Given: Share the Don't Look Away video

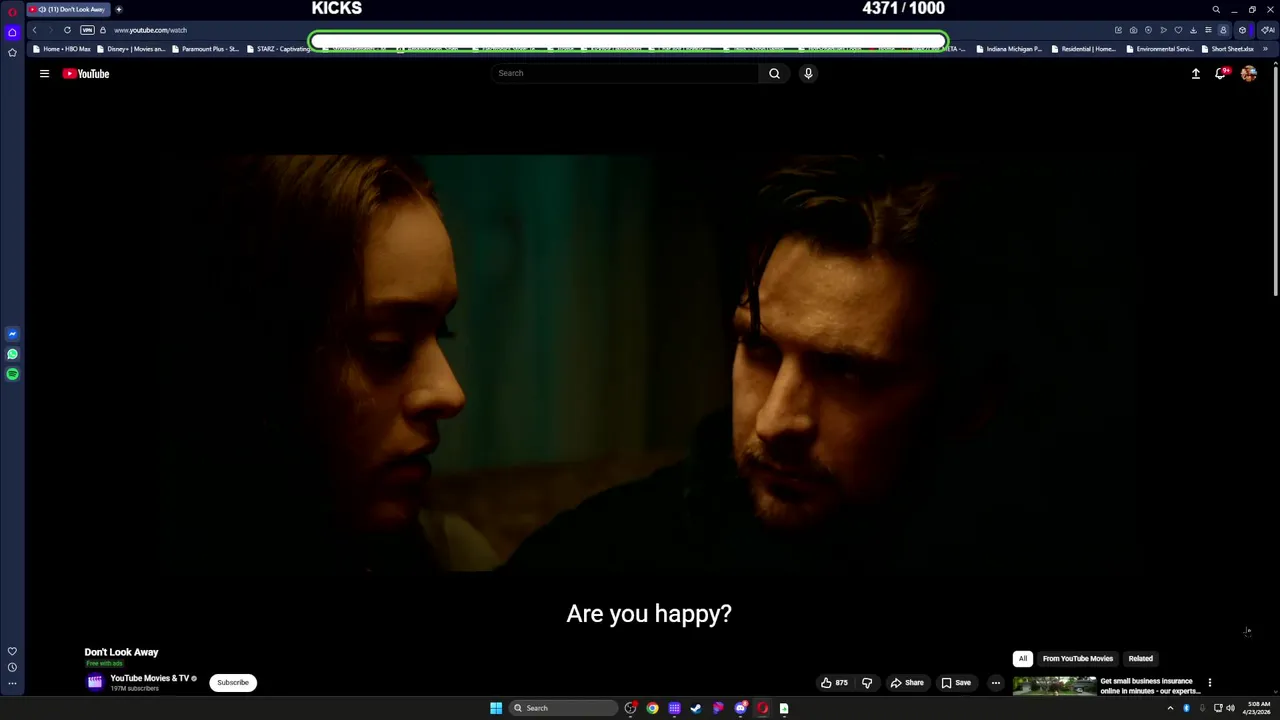Looking at the screenshot, I should 907,683.
